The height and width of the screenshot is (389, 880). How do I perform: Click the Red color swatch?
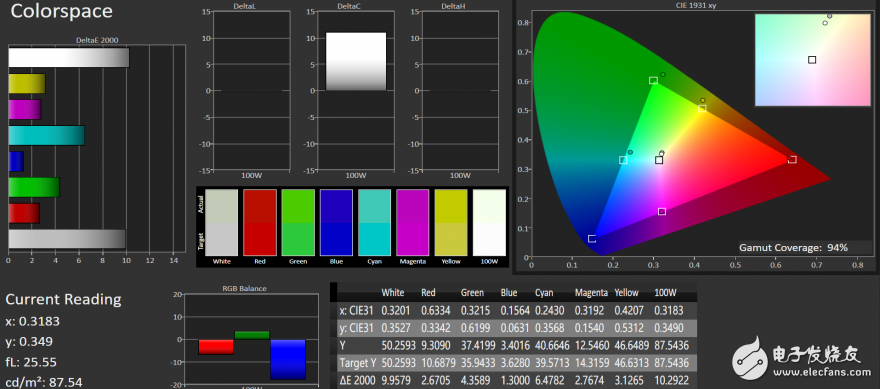260,223
